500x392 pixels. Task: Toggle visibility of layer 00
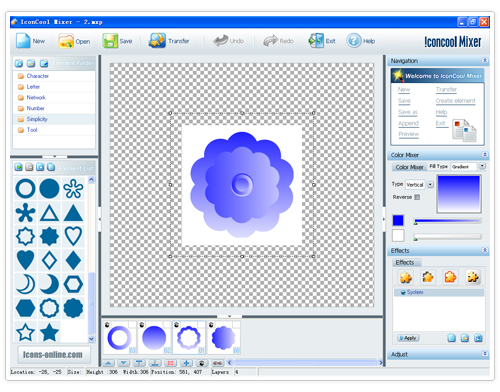tap(211, 324)
